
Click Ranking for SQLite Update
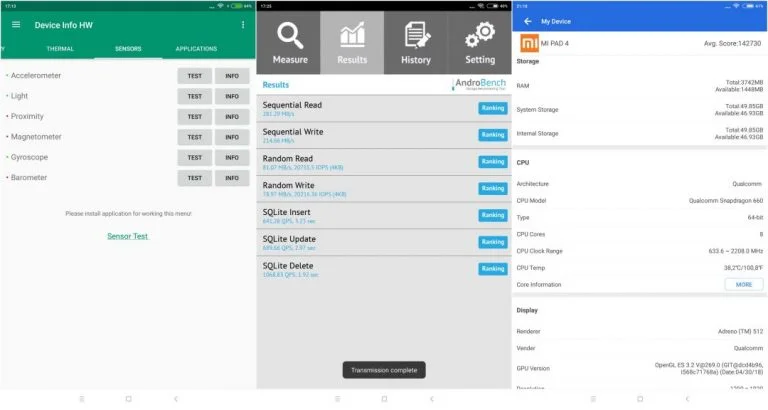click(x=493, y=242)
